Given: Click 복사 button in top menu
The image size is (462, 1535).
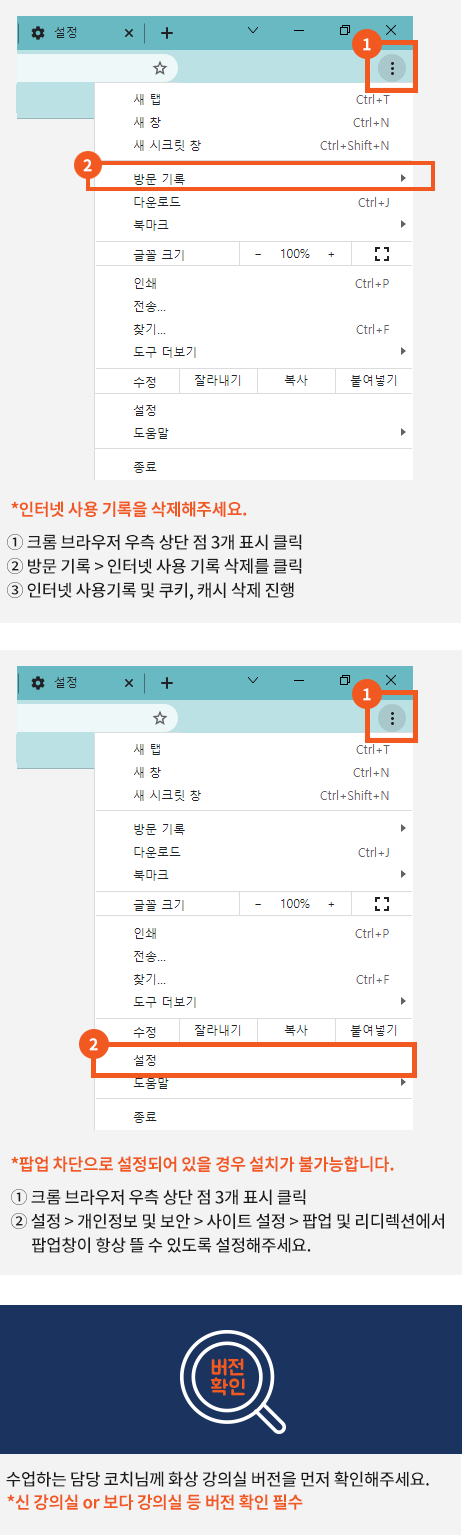Looking at the screenshot, I should [x=295, y=380].
